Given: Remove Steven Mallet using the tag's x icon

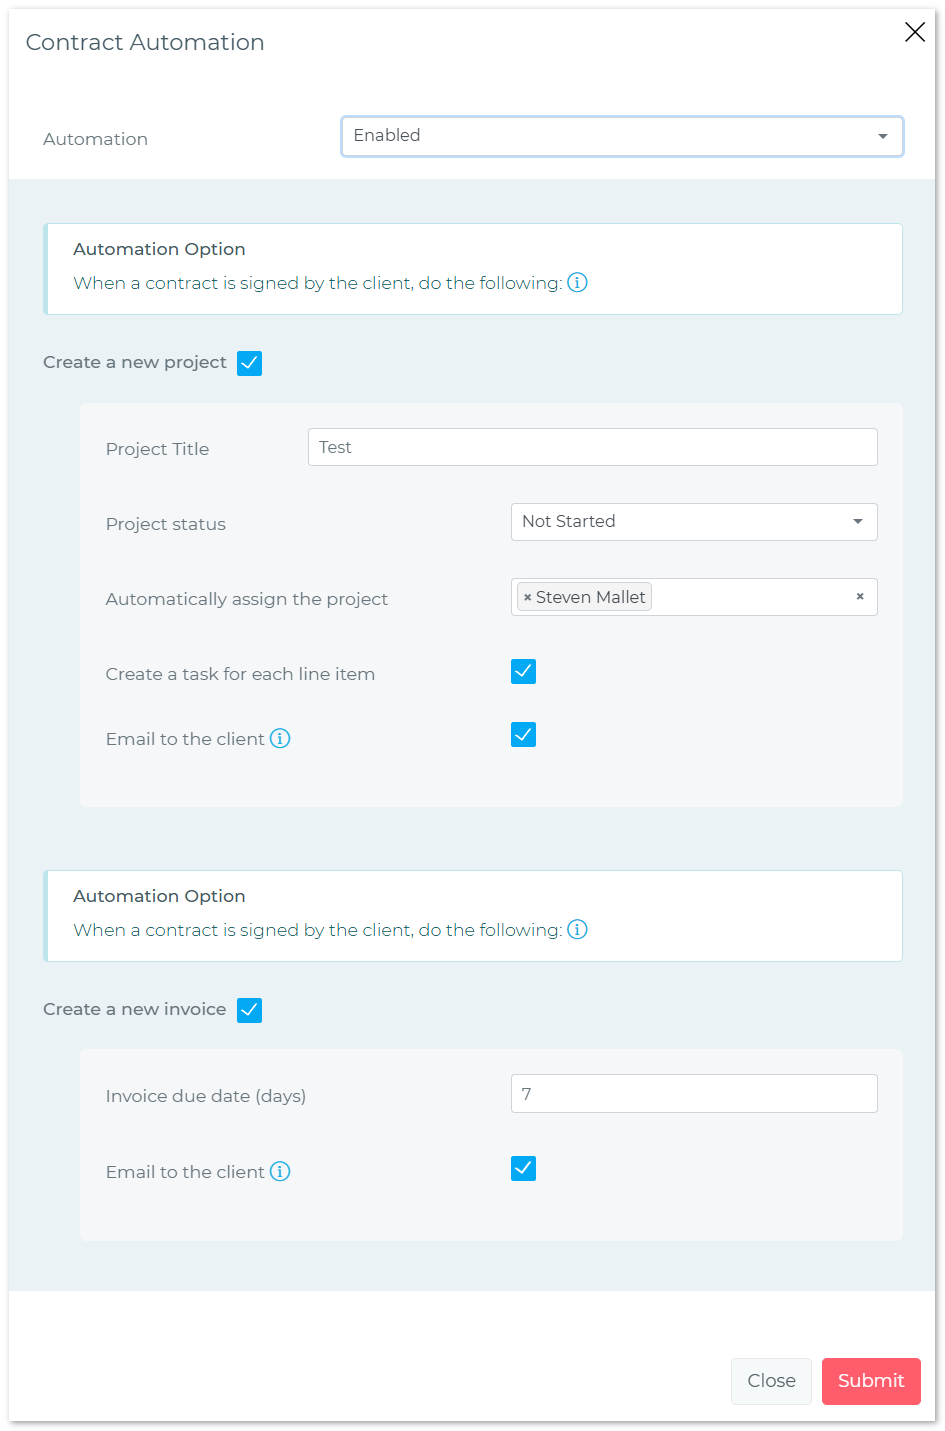Looking at the screenshot, I should coord(527,597).
